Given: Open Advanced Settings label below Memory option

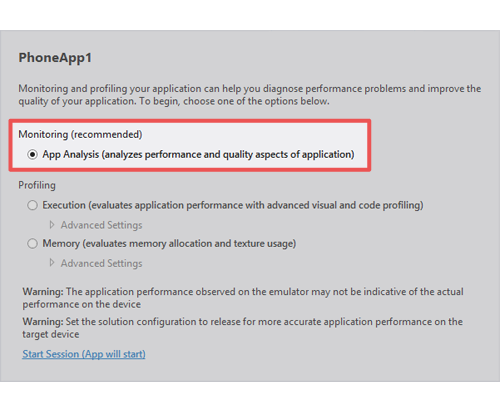Looking at the screenshot, I should (x=101, y=264).
